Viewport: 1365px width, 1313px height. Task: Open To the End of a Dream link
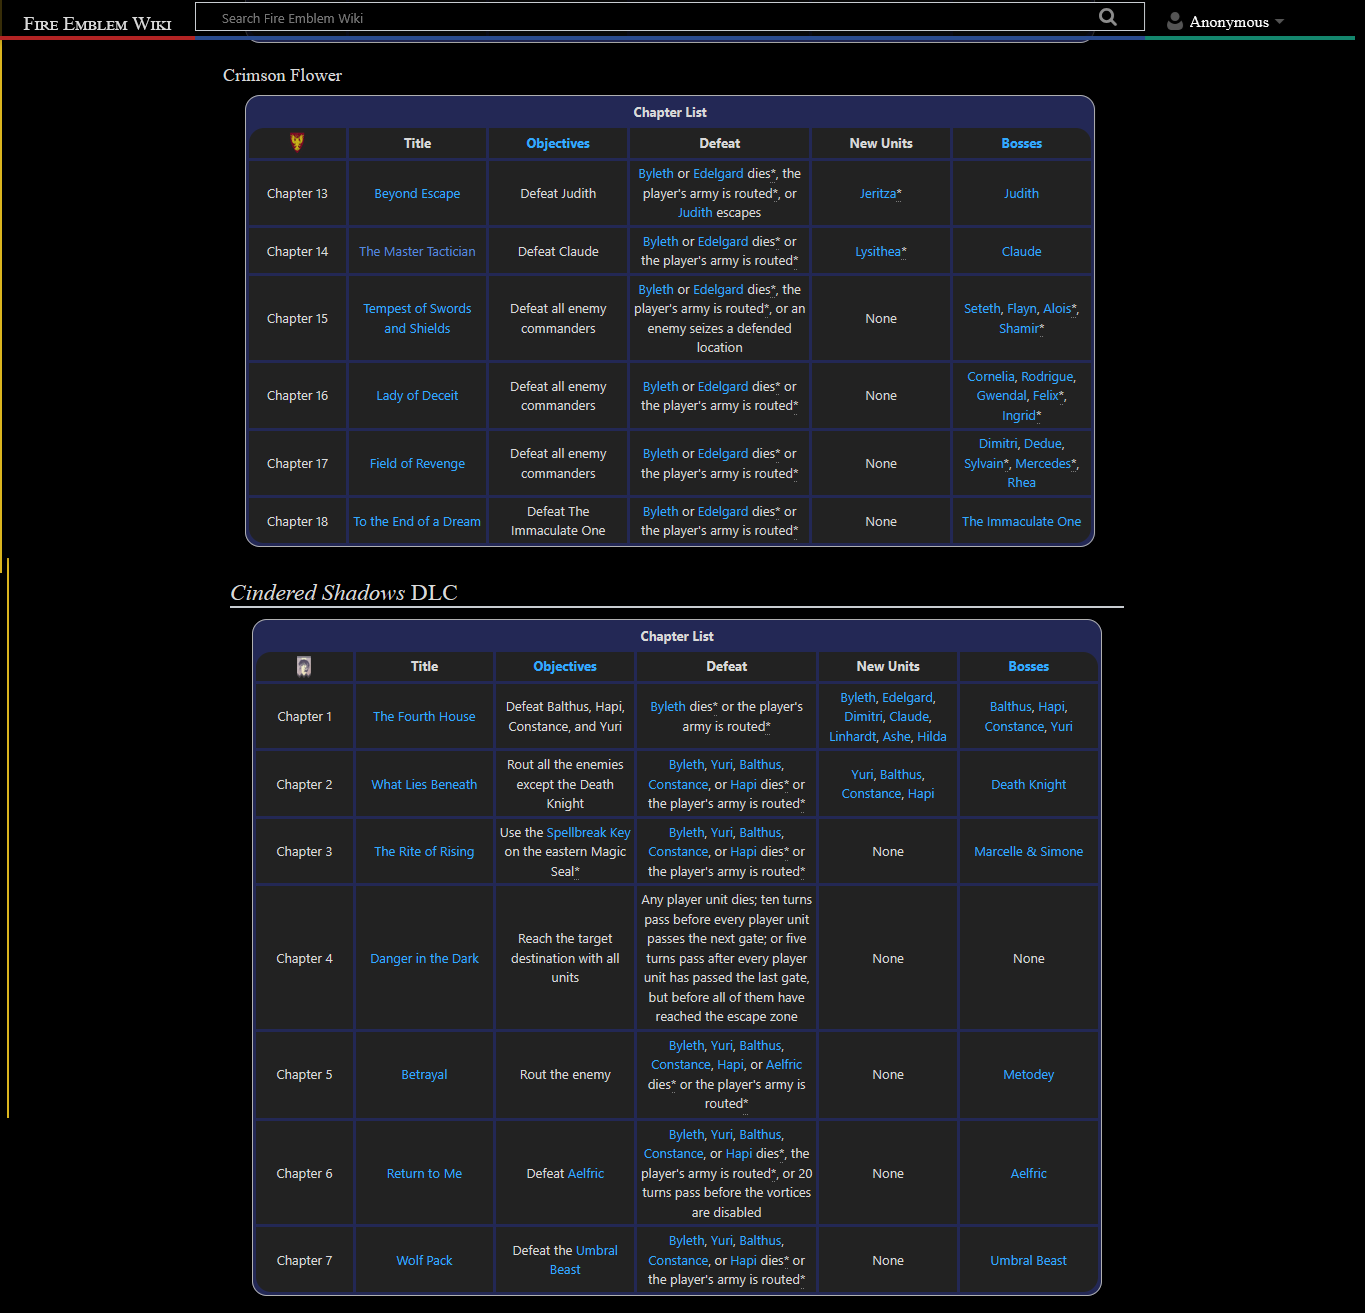(417, 522)
